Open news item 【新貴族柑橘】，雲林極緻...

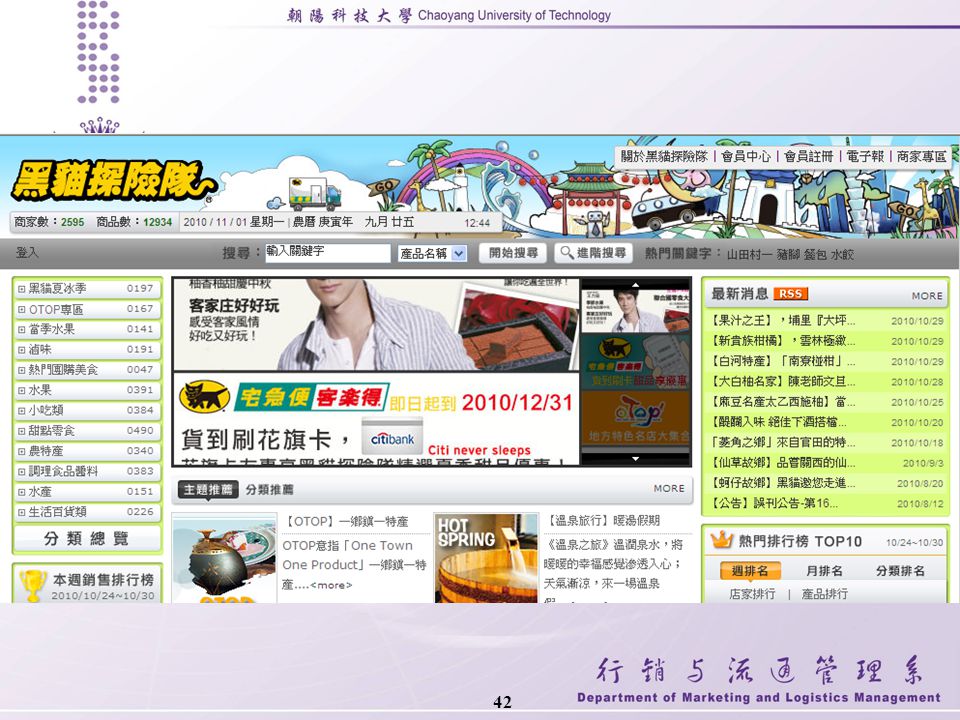(x=782, y=340)
